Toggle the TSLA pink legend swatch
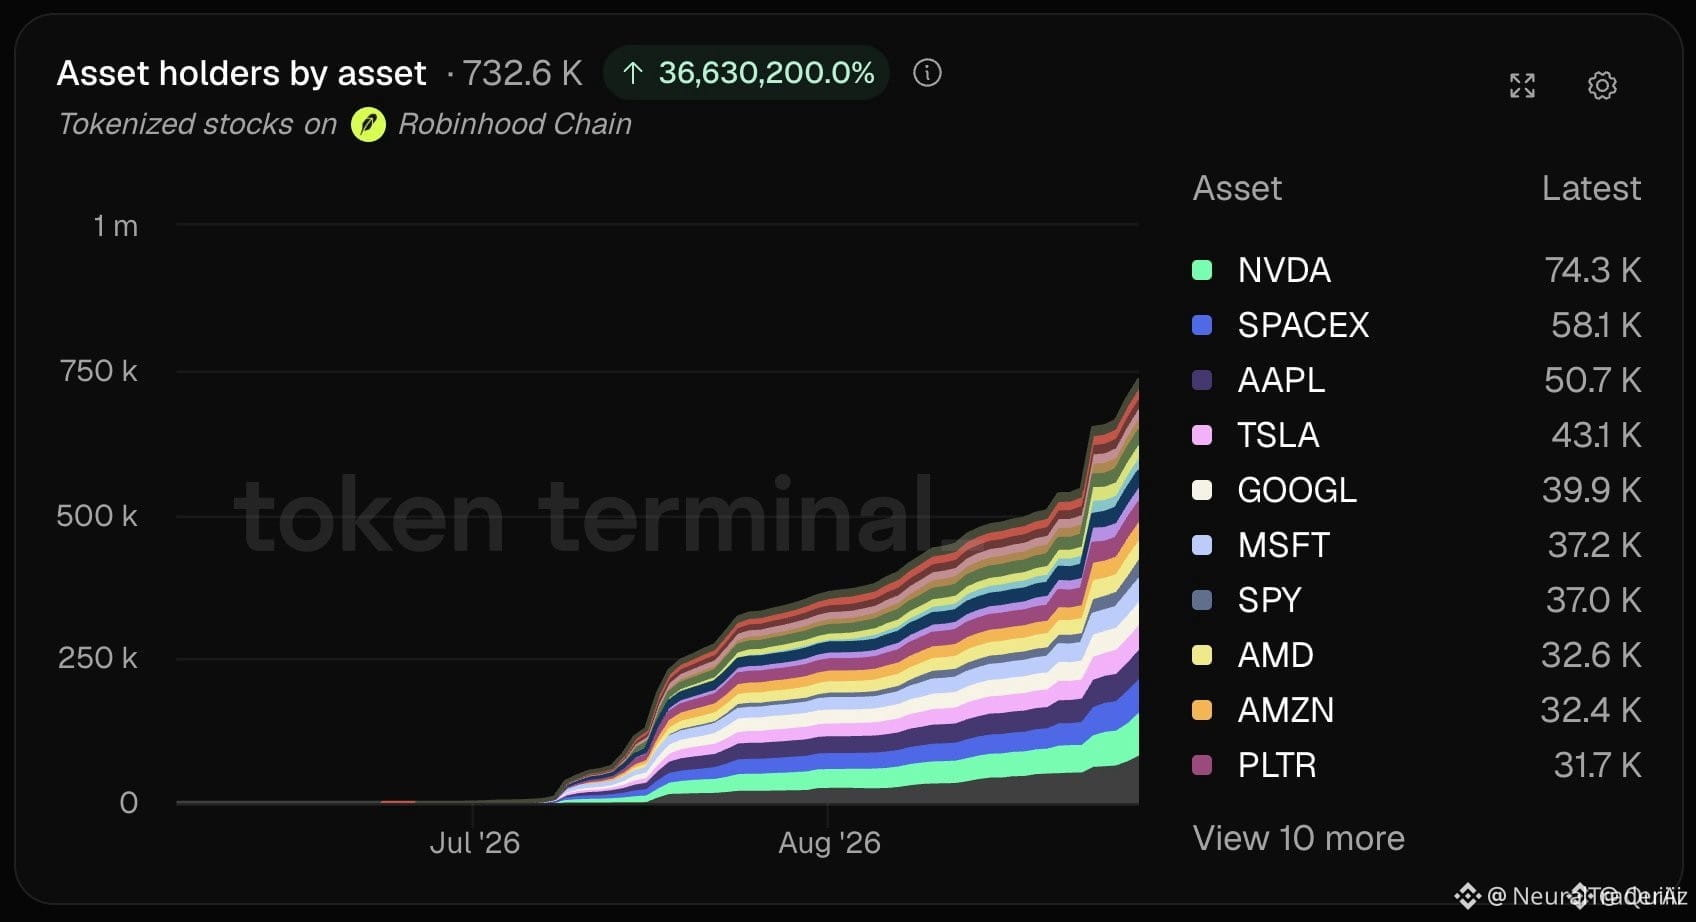This screenshot has height=922, width=1696. tap(1202, 435)
